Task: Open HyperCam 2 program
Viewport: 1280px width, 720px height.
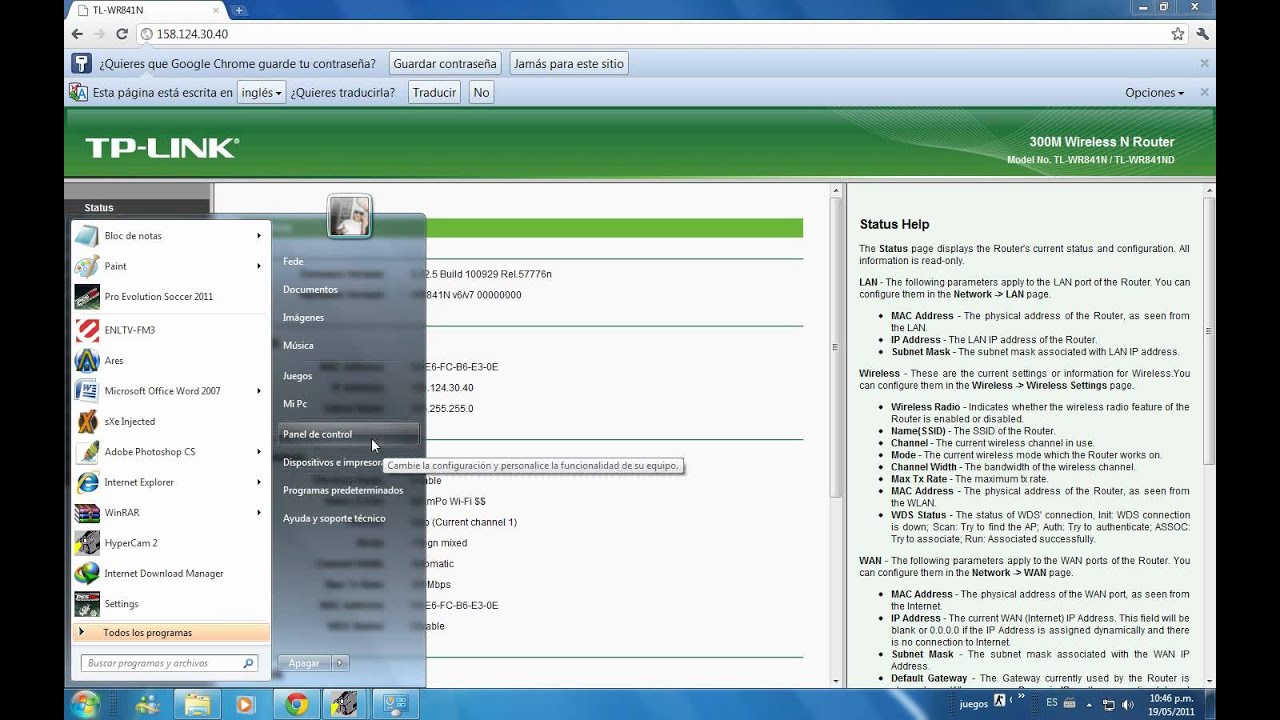Action: coord(170,543)
